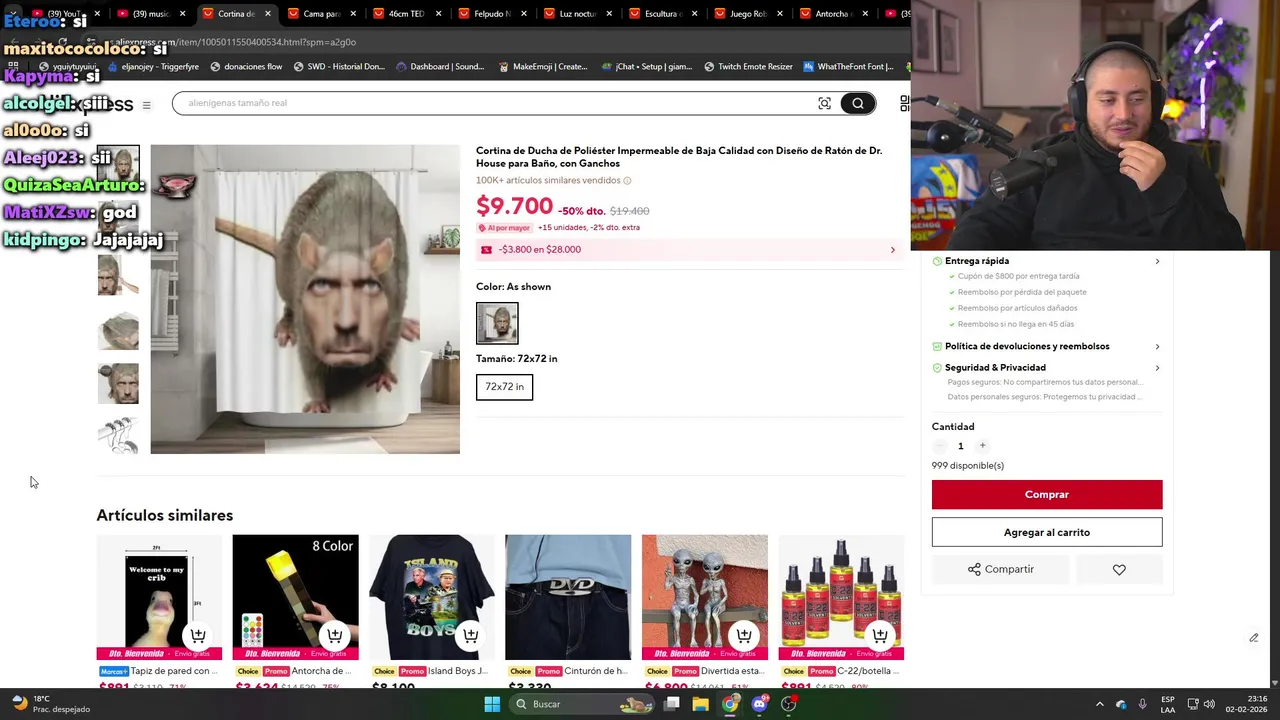This screenshot has height=720, width=1280.
Task: Expand 'Política de devoluciones y reembolsos'
Action: pyautogui.click(x=1157, y=346)
